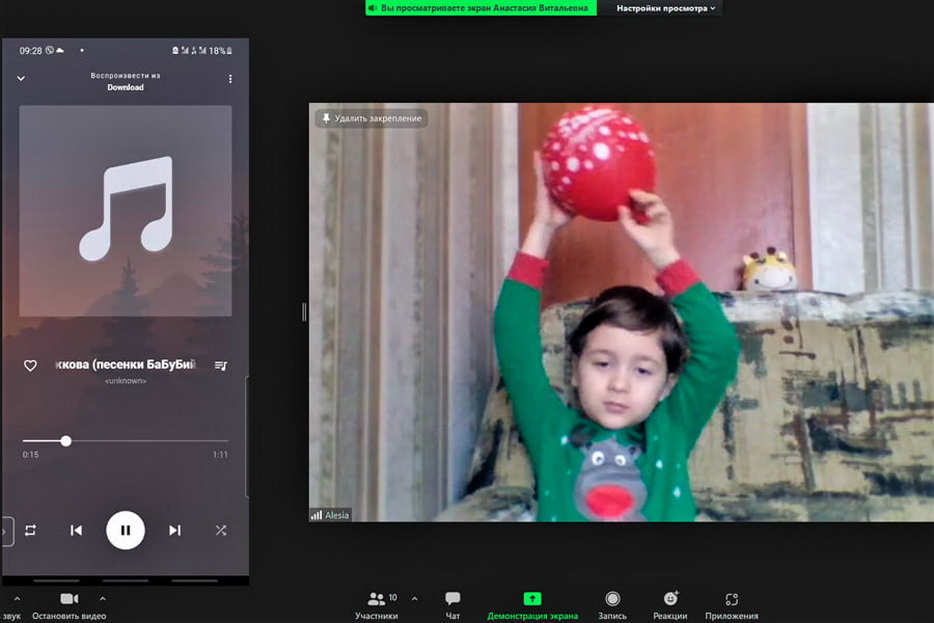Image resolution: width=934 pixels, height=623 pixels.
Task: Open the Чат chat panel
Action: click(452, 604)
